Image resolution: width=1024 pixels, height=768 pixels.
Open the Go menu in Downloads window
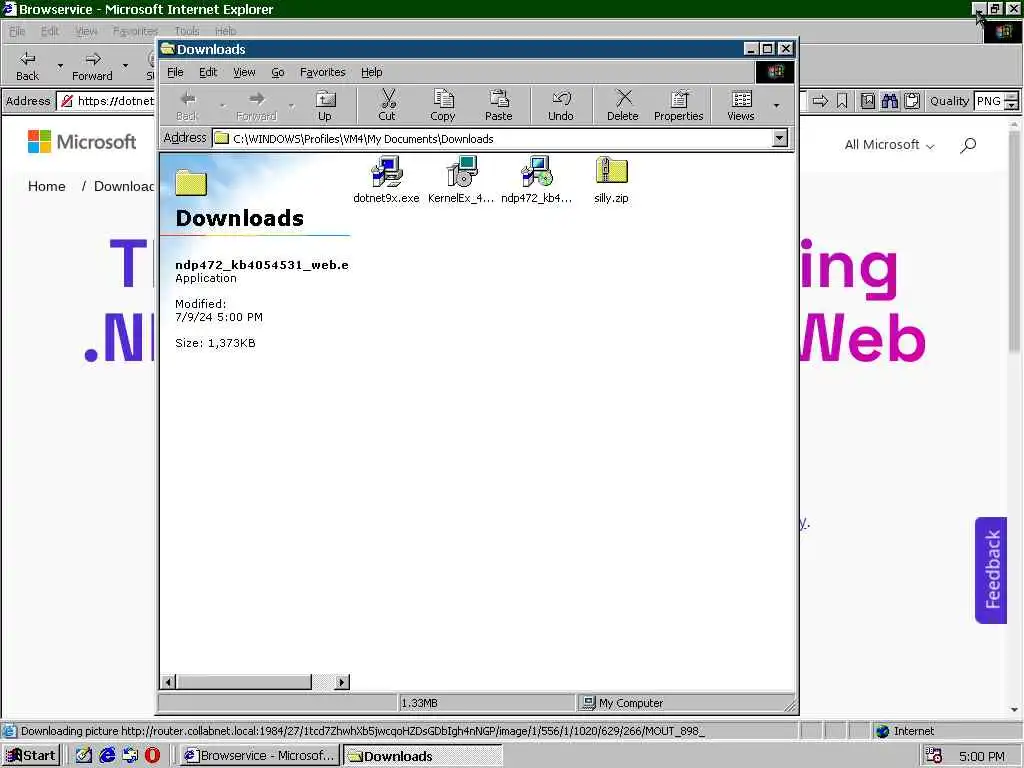pos(278,72)
